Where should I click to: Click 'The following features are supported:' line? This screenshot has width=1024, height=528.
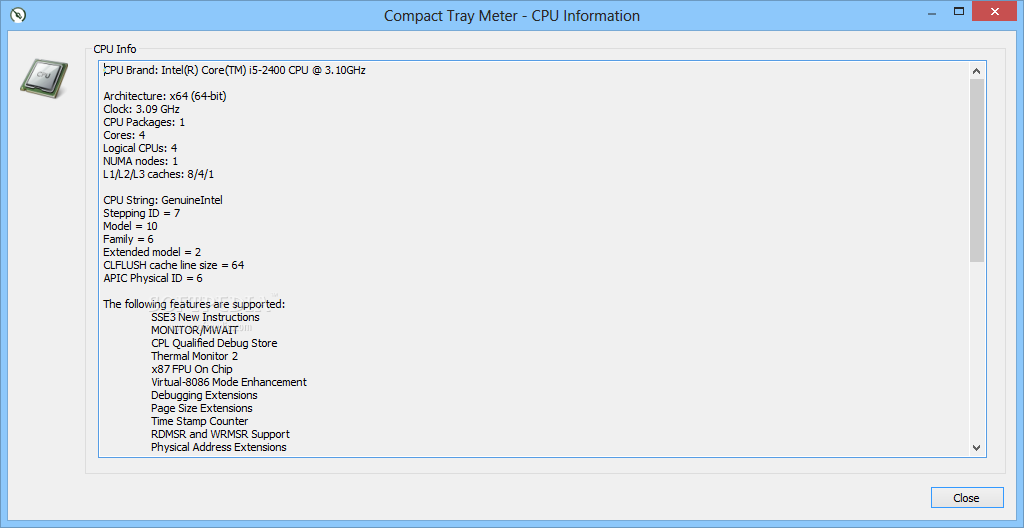pyautogui.click(x=195, y=304)
